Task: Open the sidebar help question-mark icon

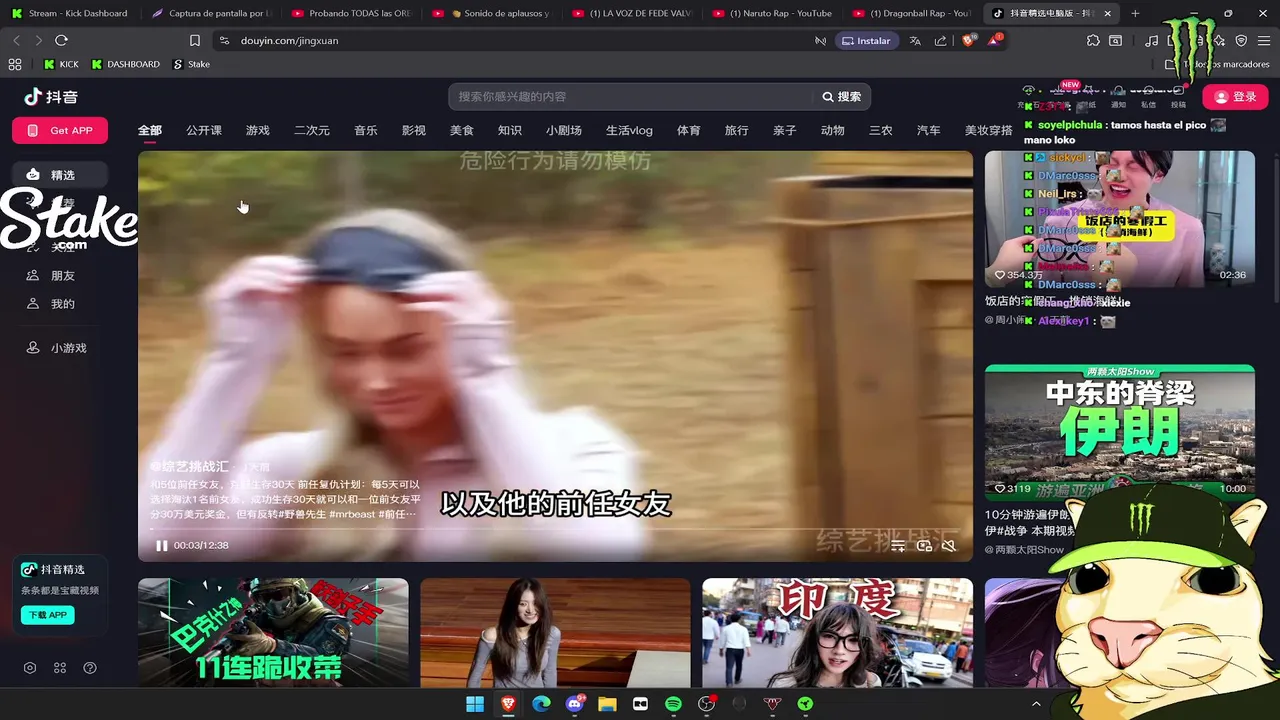Action: (x=90, y=668)
